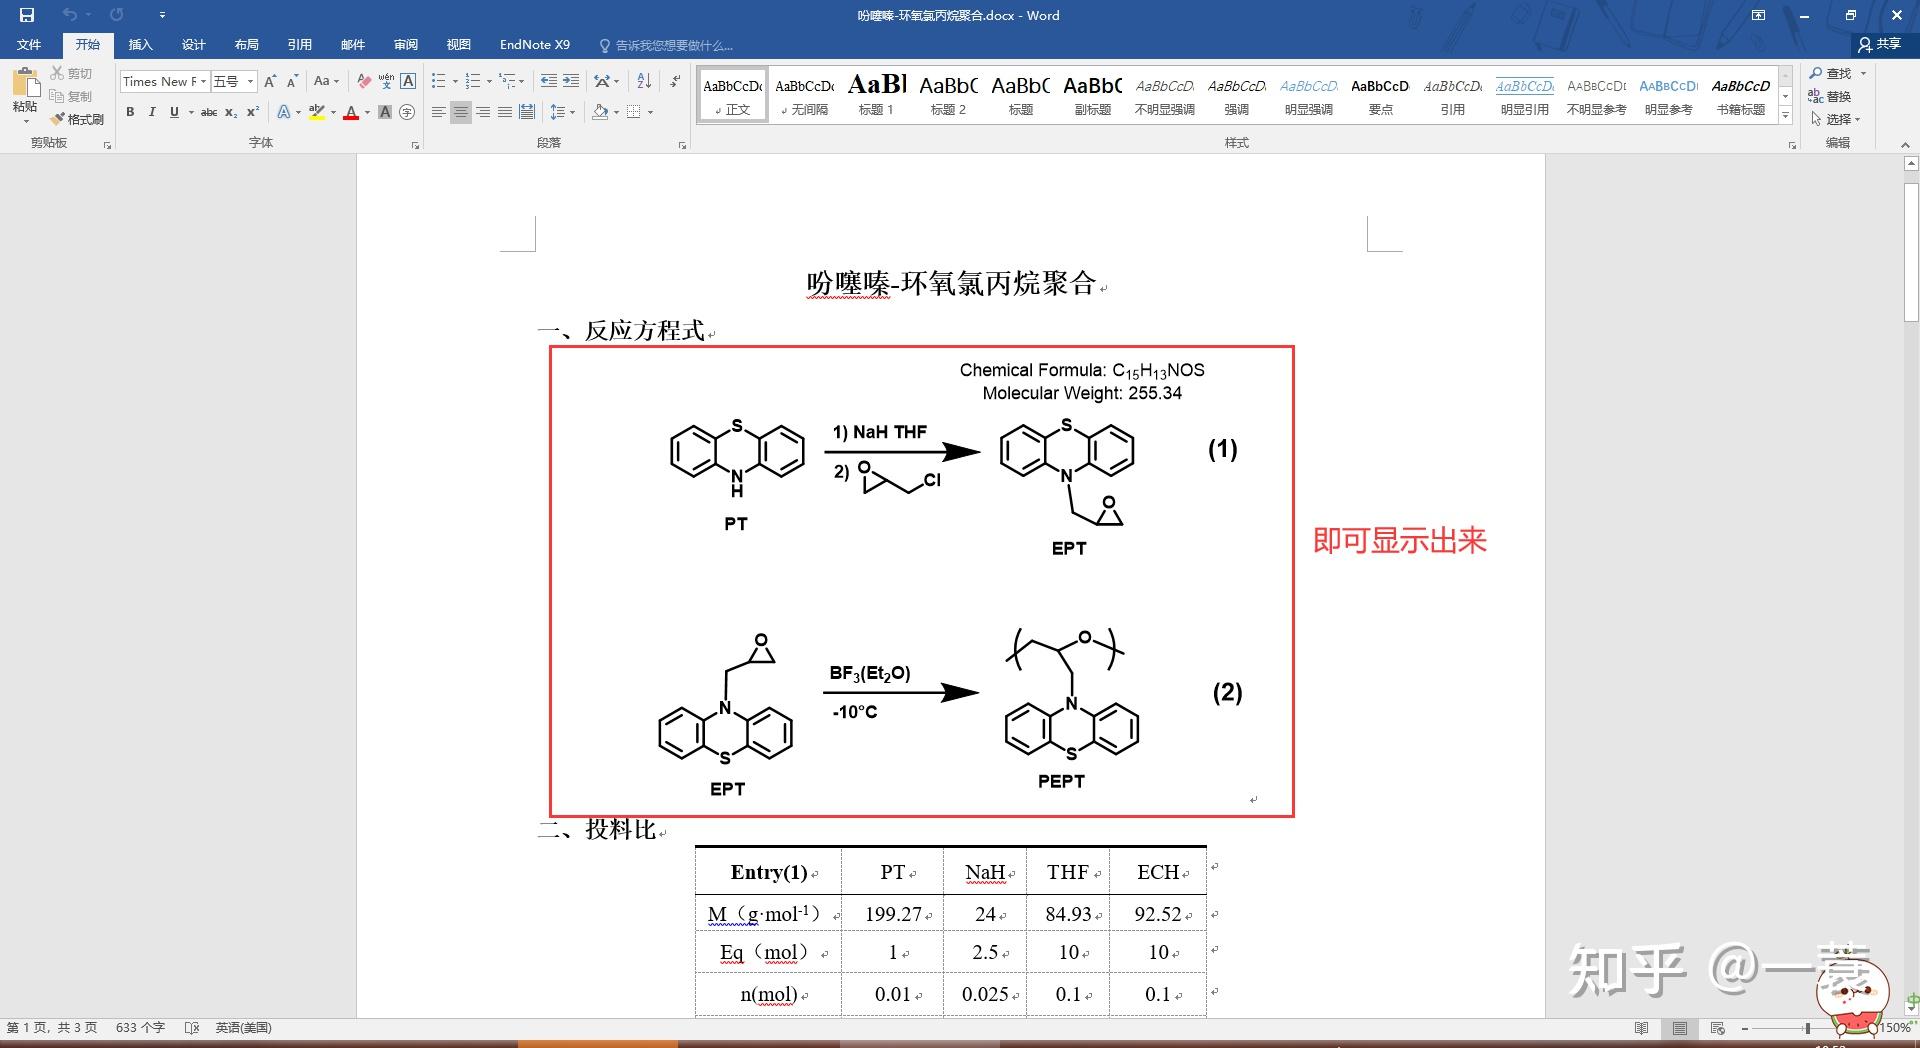This screenshot has width=1920, height=1048.
Task: Click the sort icon in paragraph group
Action: (x=643, y=81)
